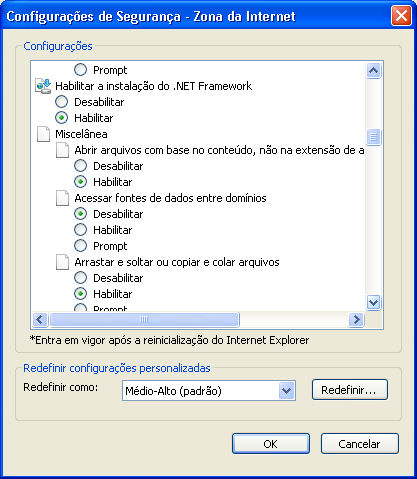The image size is (417, 479).
Task: Confirm settings with the OK button
Action: coord(271,444)
